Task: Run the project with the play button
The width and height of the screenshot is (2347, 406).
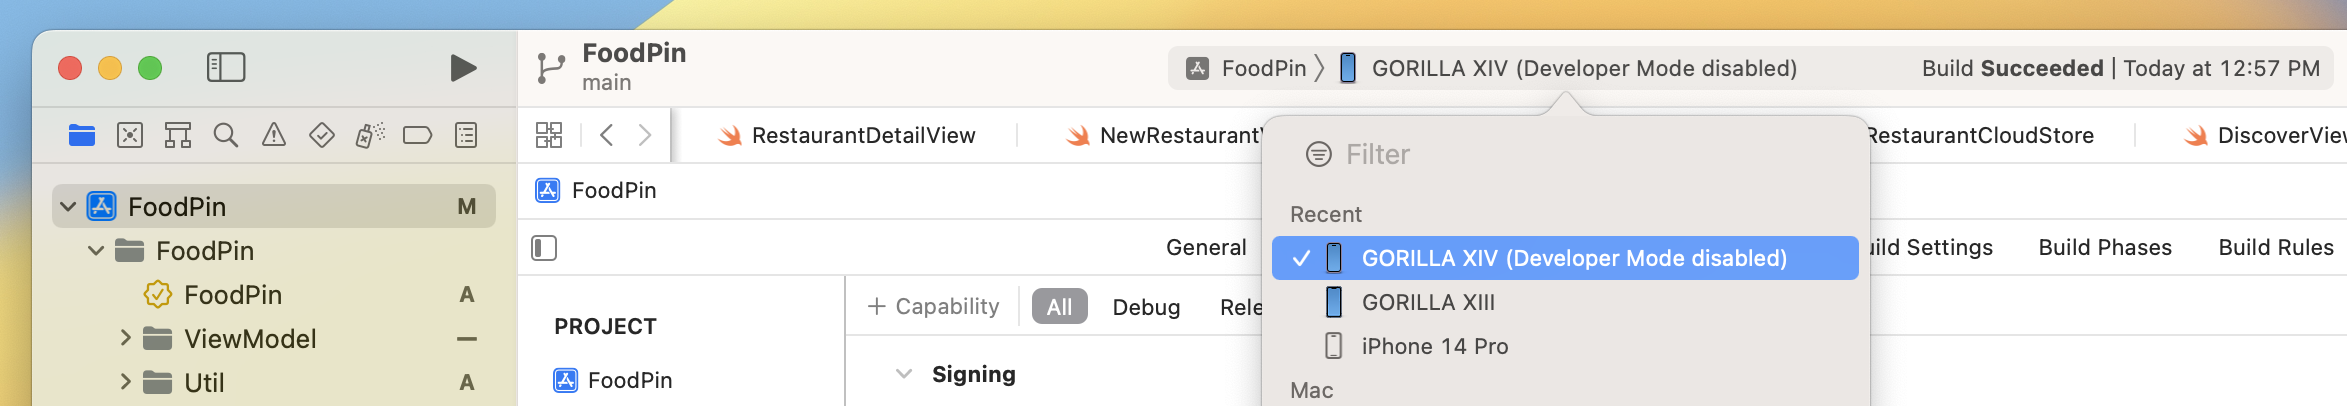Action: [463, 68]
